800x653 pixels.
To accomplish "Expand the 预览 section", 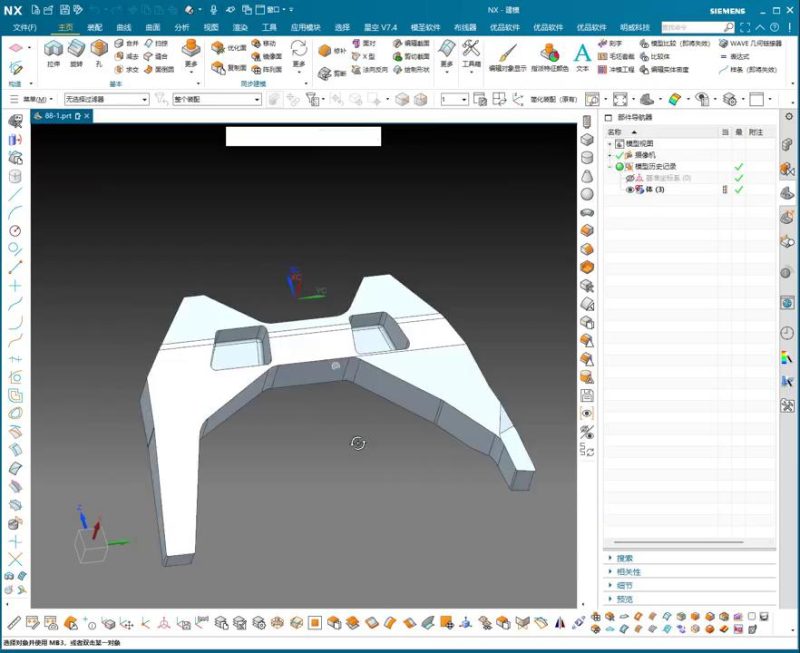I will (611, 599).
